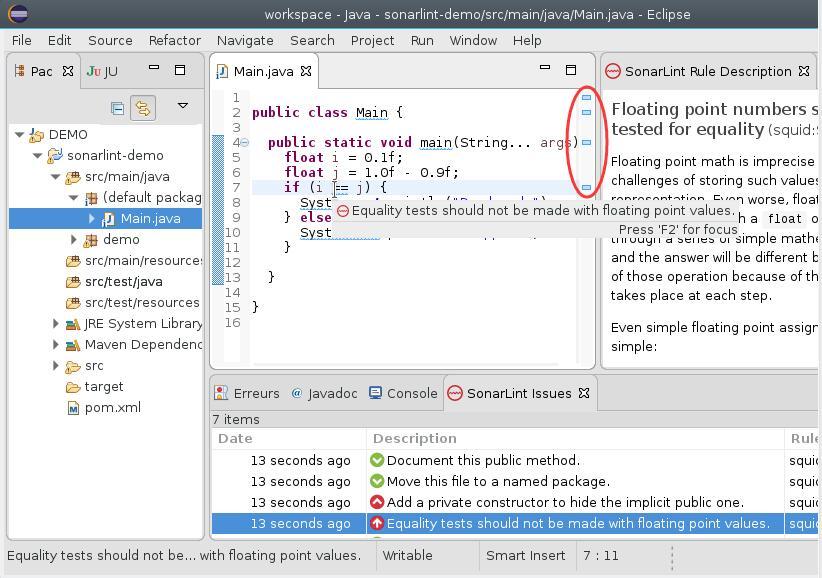Screen dimensions: 822x578
Task: Switch to the JUnit tab
Action: [x=103, y=71]
